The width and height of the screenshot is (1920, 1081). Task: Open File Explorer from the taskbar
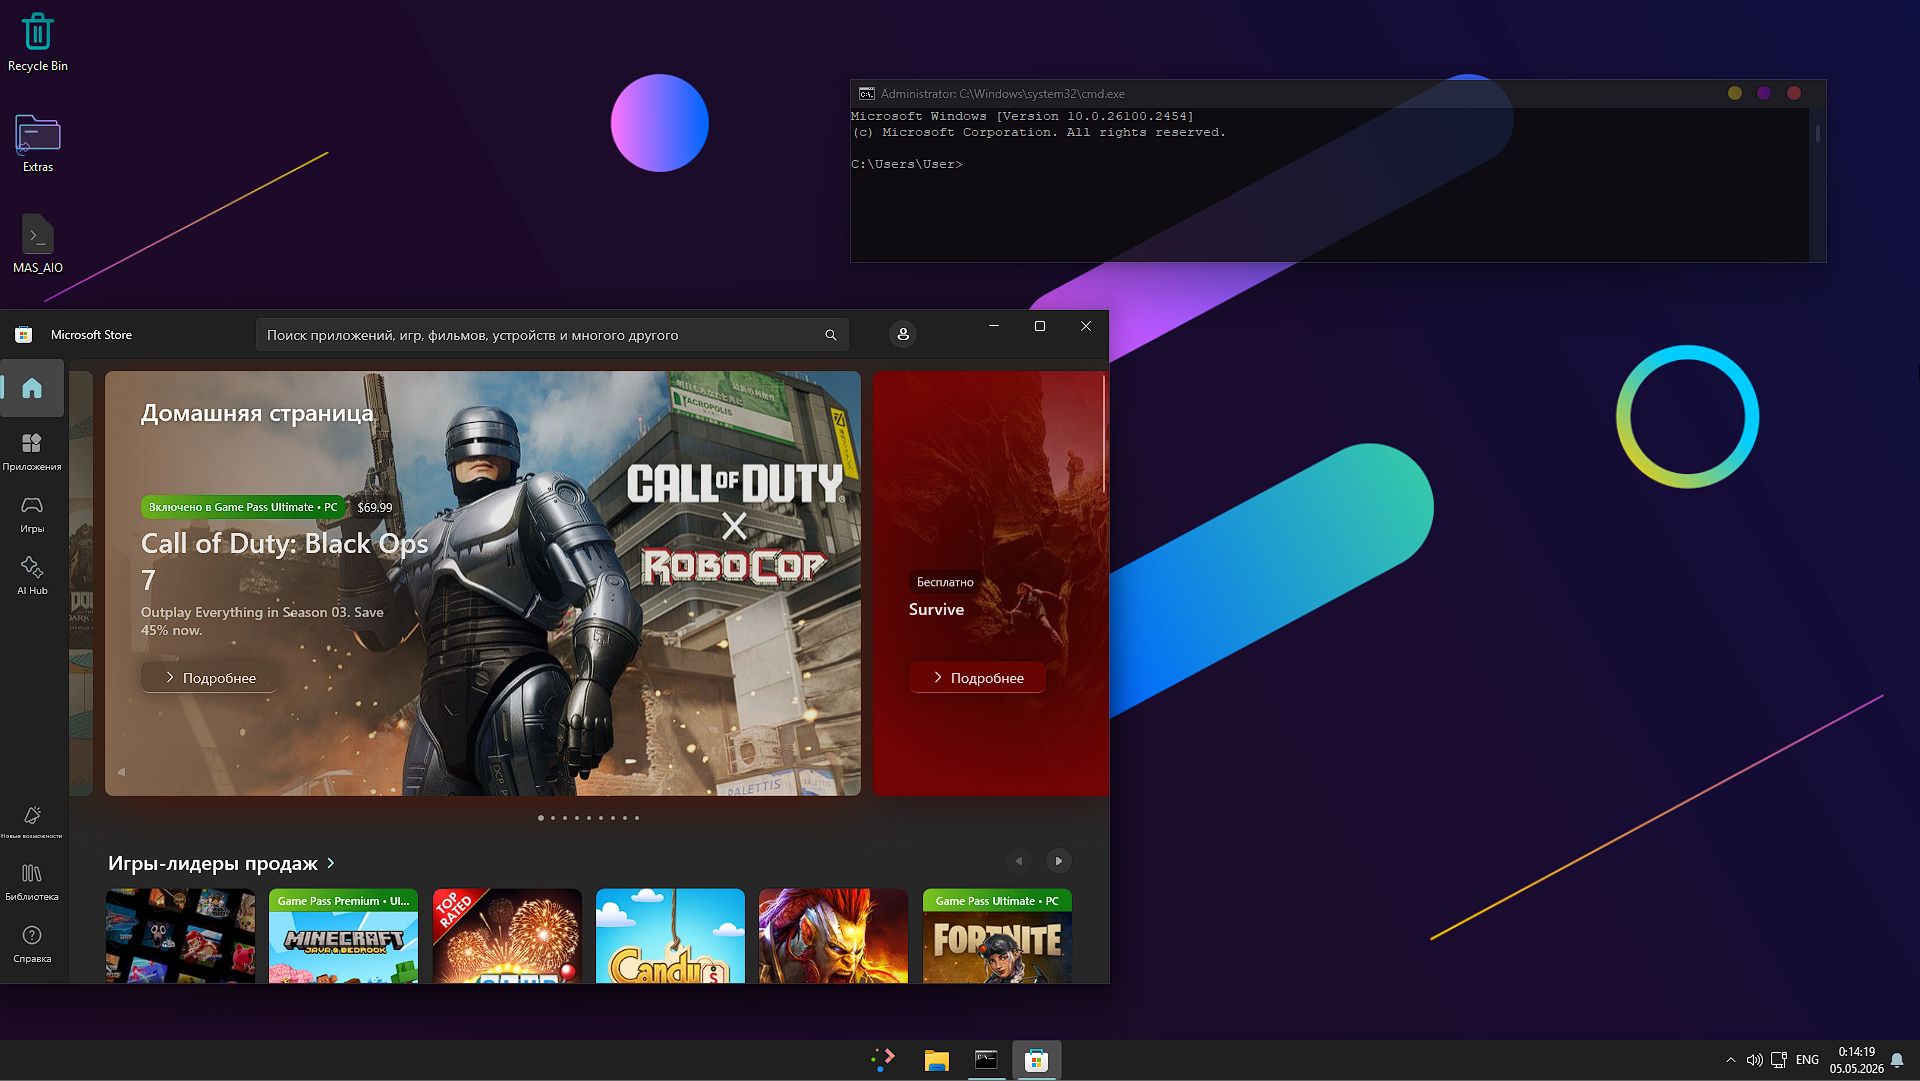tap(936, 1060)
